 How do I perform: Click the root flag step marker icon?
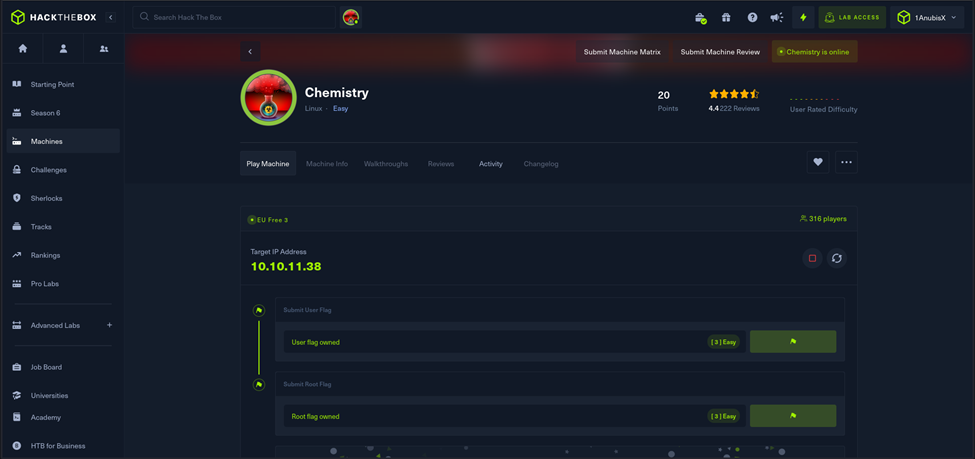(259, 385)
